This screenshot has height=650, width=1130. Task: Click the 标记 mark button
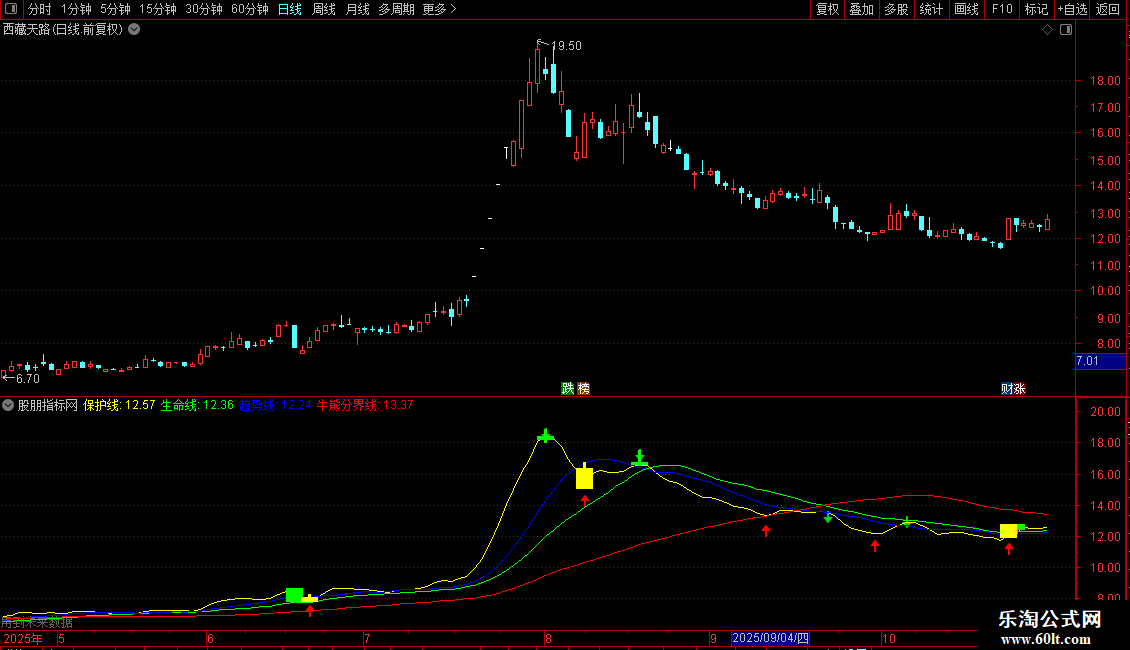(1036, 9)
